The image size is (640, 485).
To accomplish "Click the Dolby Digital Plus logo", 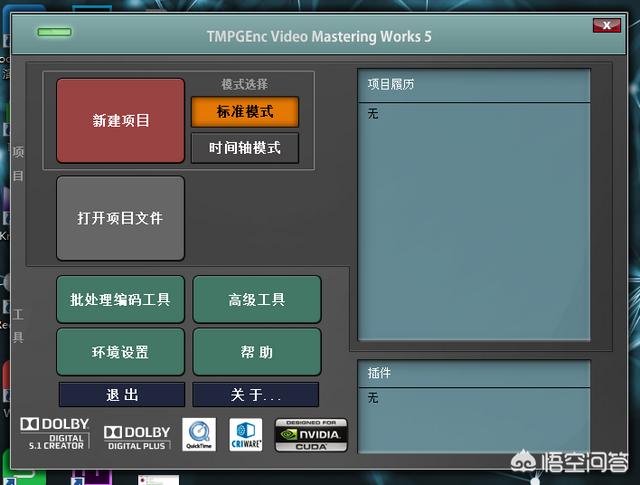I will click(137, 438).
